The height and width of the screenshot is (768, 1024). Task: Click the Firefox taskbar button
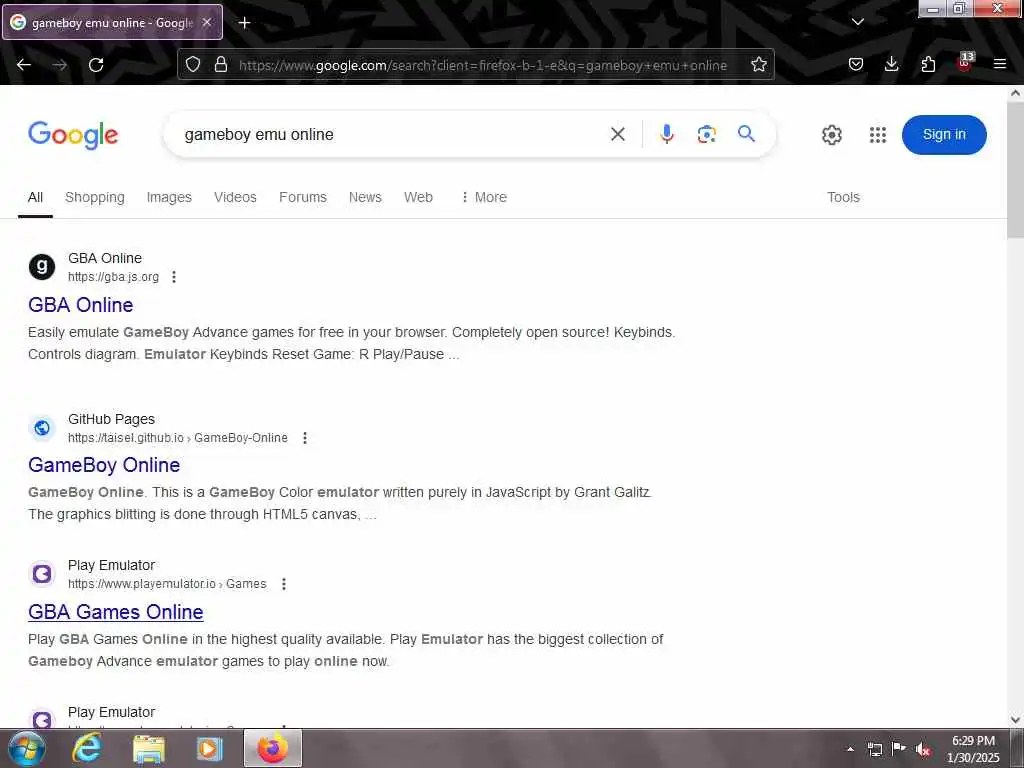coord(272,748)
